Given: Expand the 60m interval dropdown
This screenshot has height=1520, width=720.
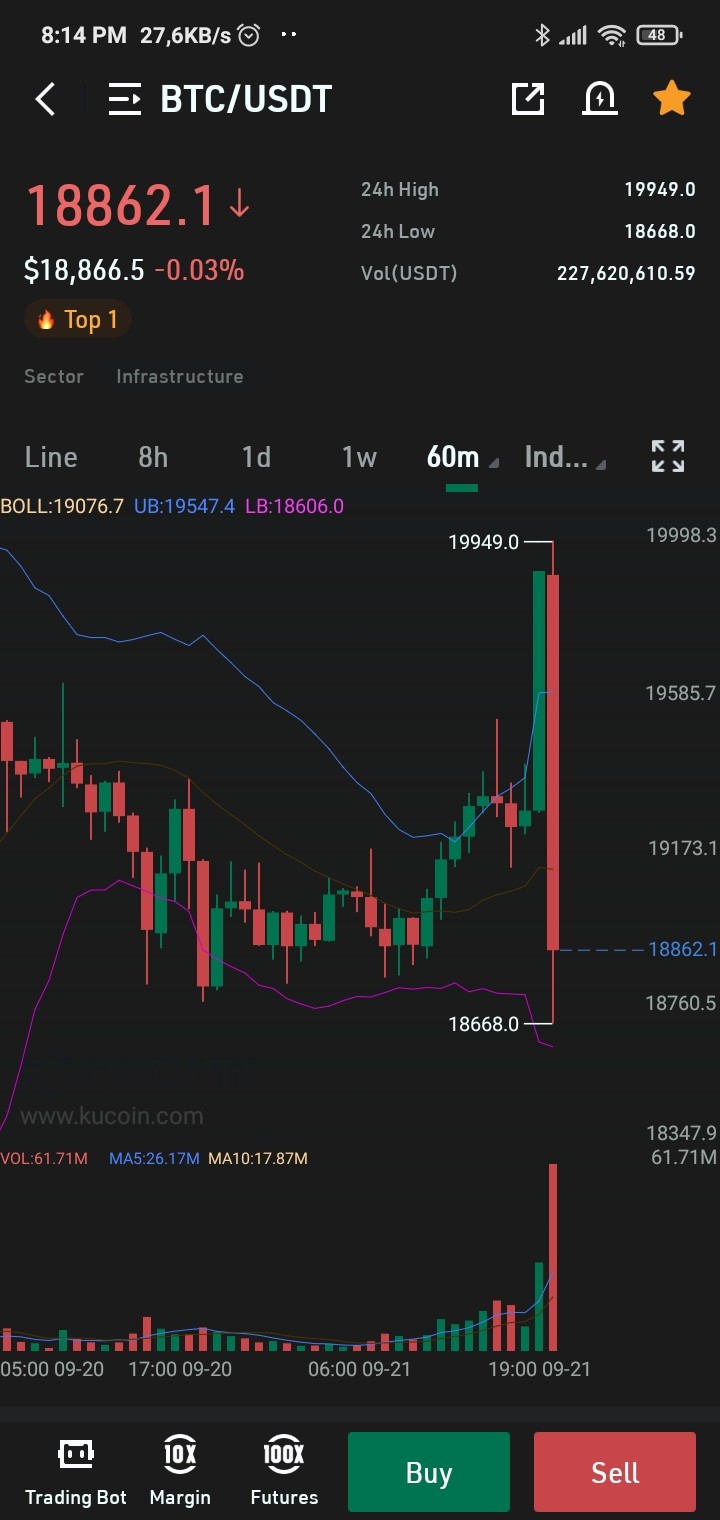Looking at the screenshot, I should [x=462, y=457].
